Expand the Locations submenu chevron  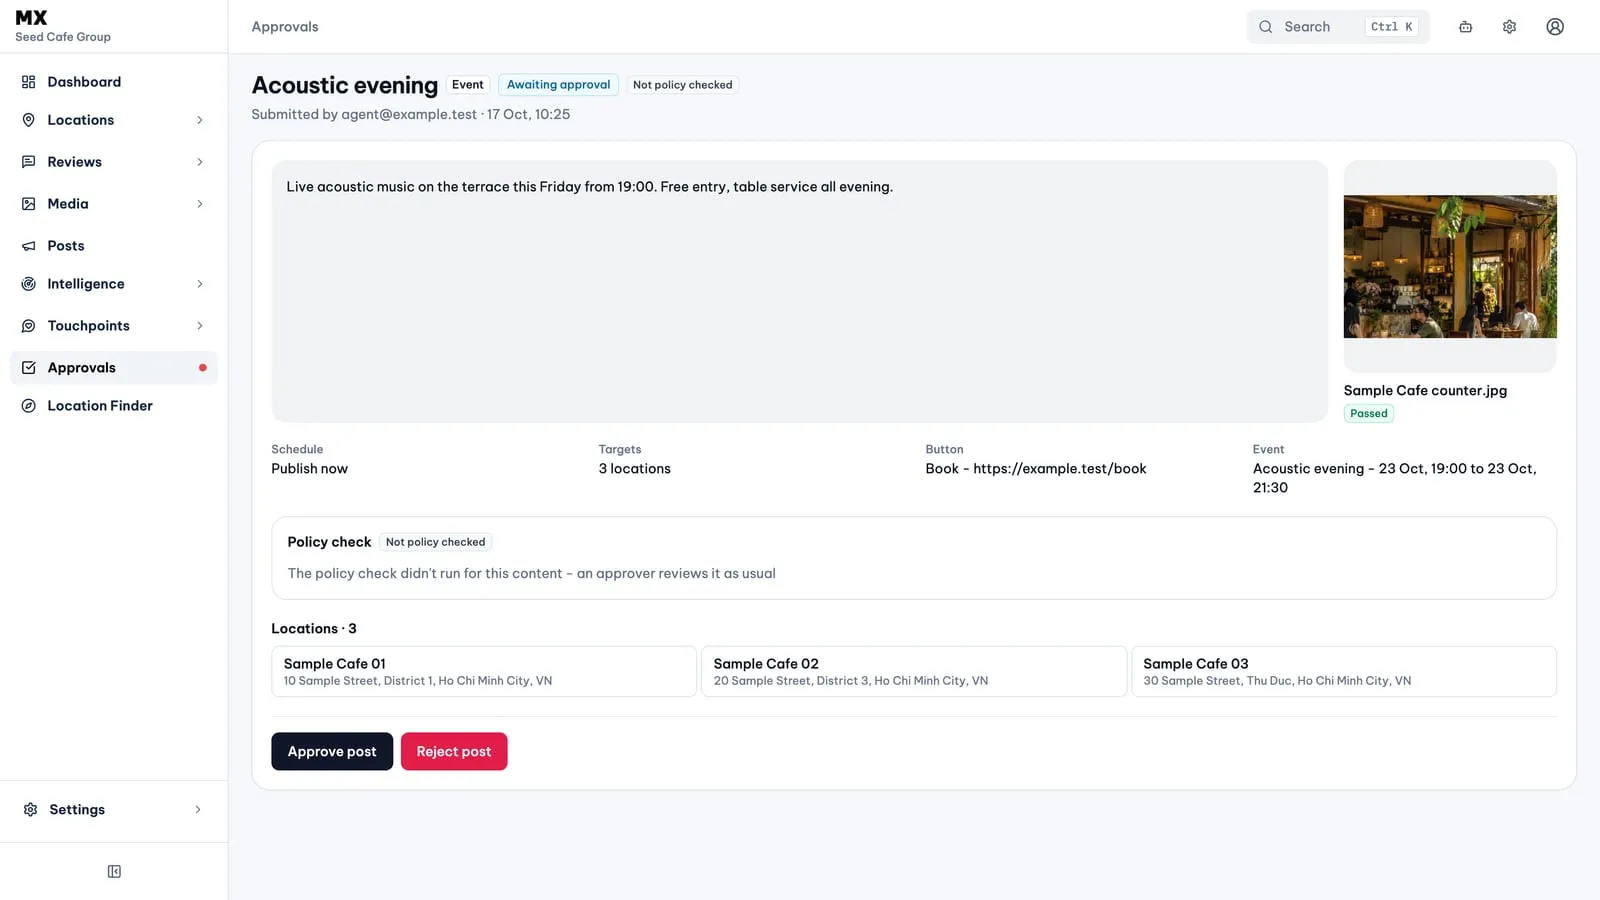pos(200,120)
